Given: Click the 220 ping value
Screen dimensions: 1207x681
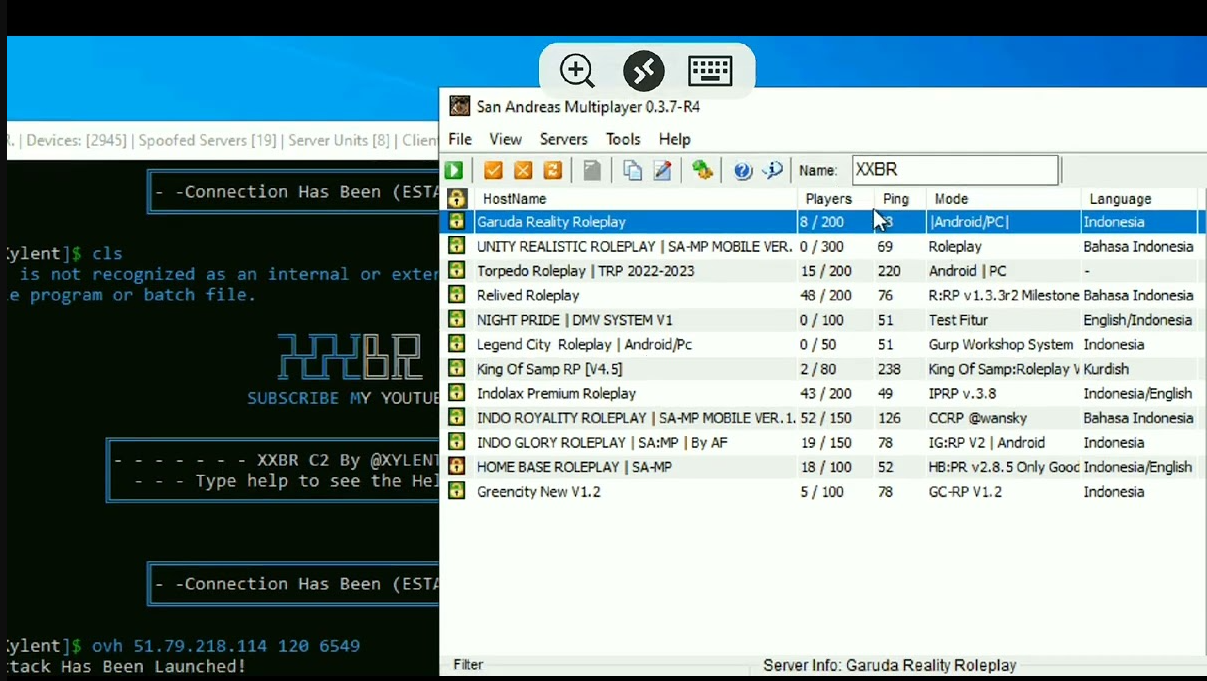Looking at the screenshot, I should point(889,271).
